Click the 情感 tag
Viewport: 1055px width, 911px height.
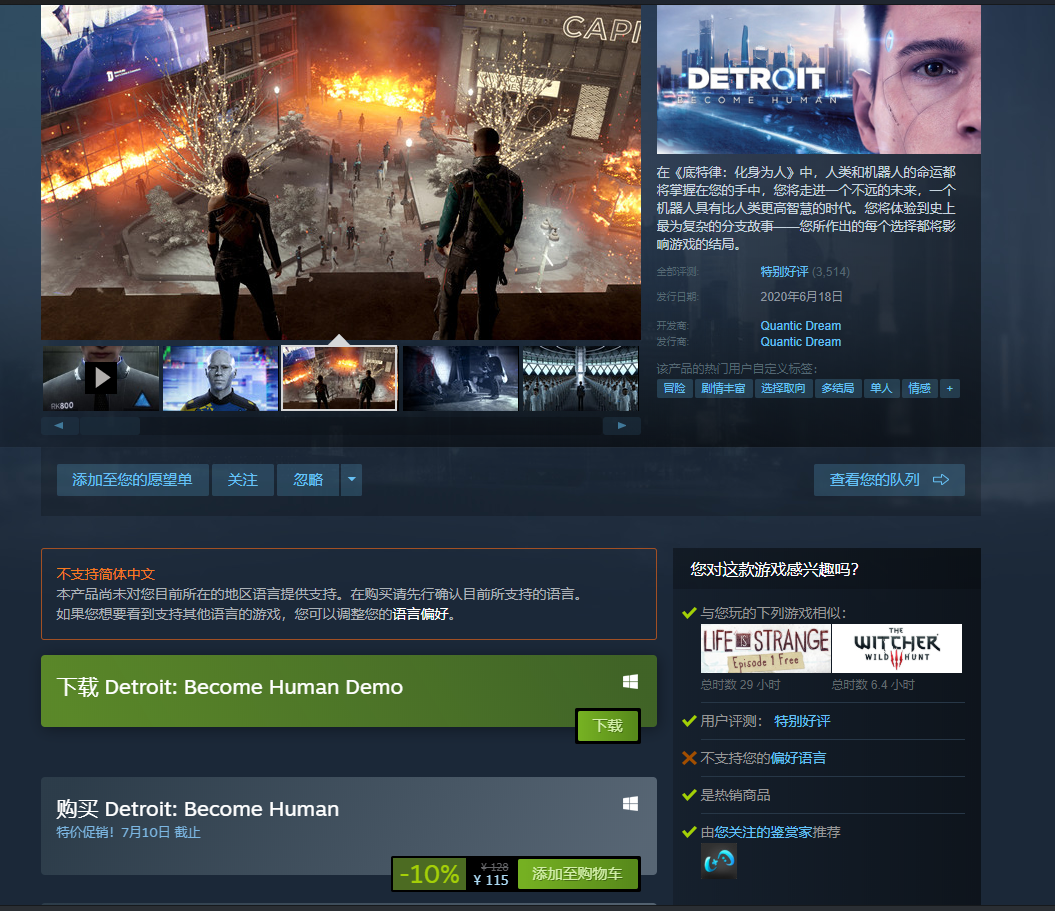coord(919,388)
